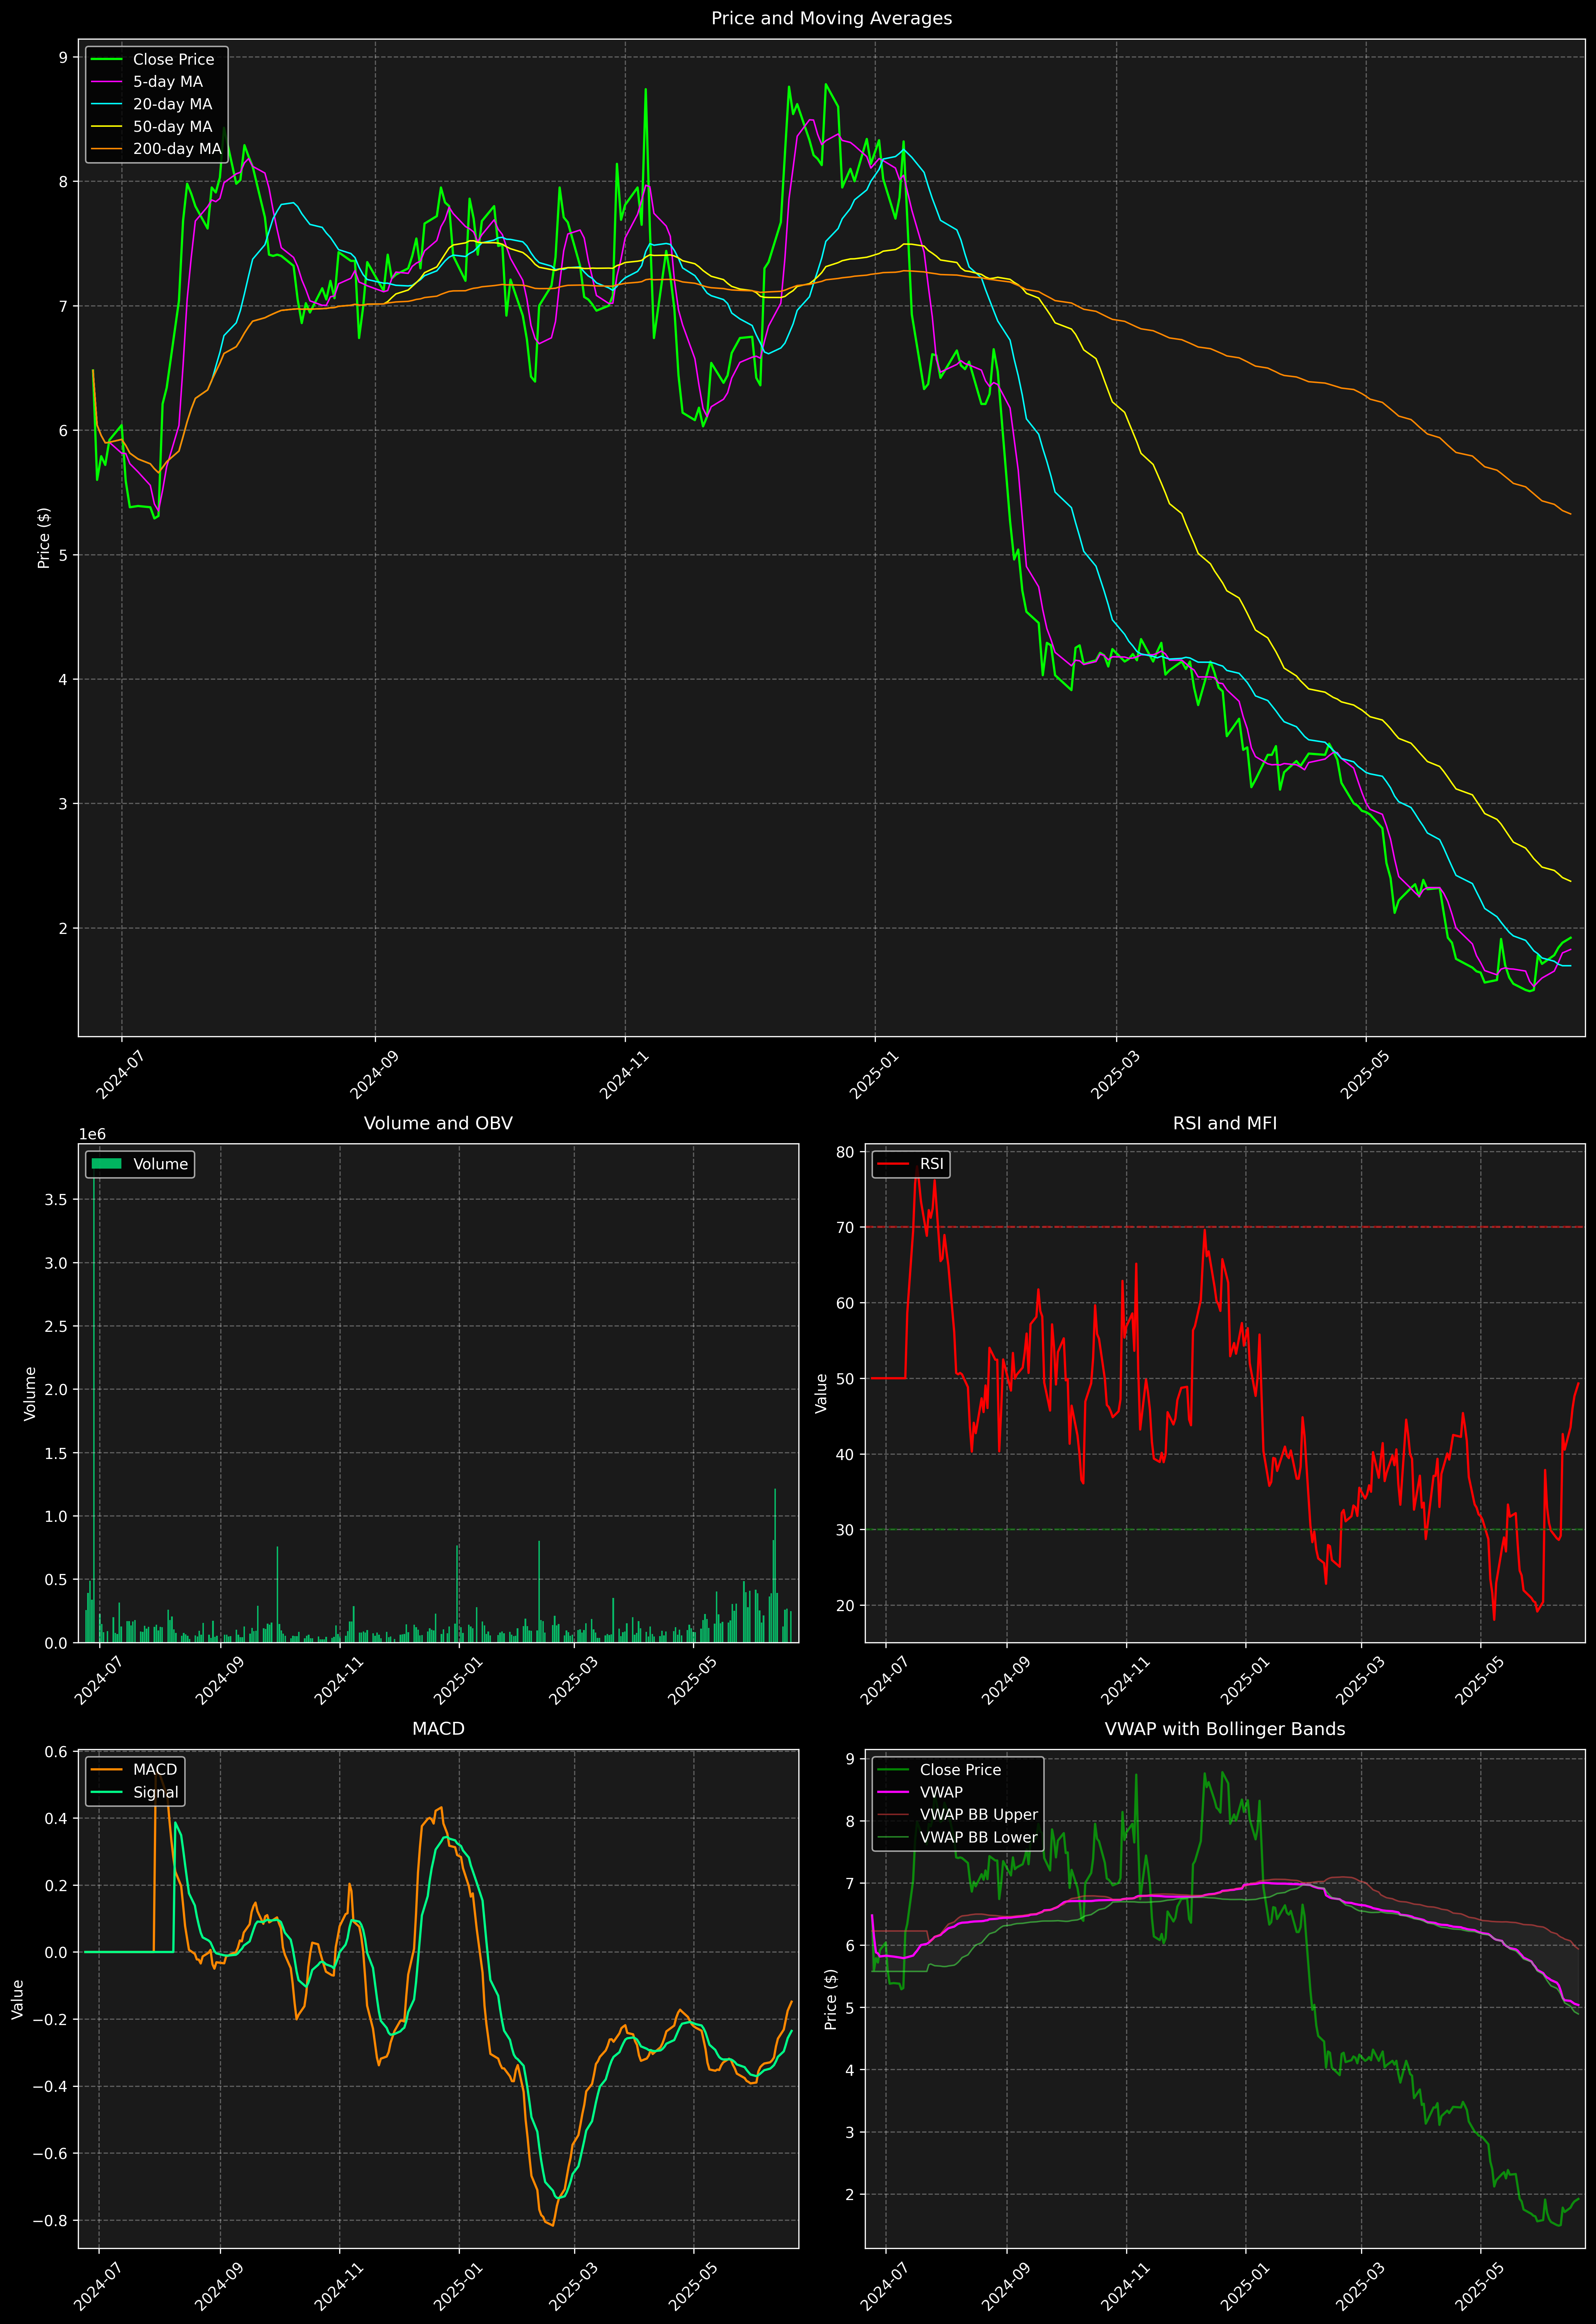Click '2025-01' tick on the top chart
The image size is (1596, 2324).
point(873,1074)
